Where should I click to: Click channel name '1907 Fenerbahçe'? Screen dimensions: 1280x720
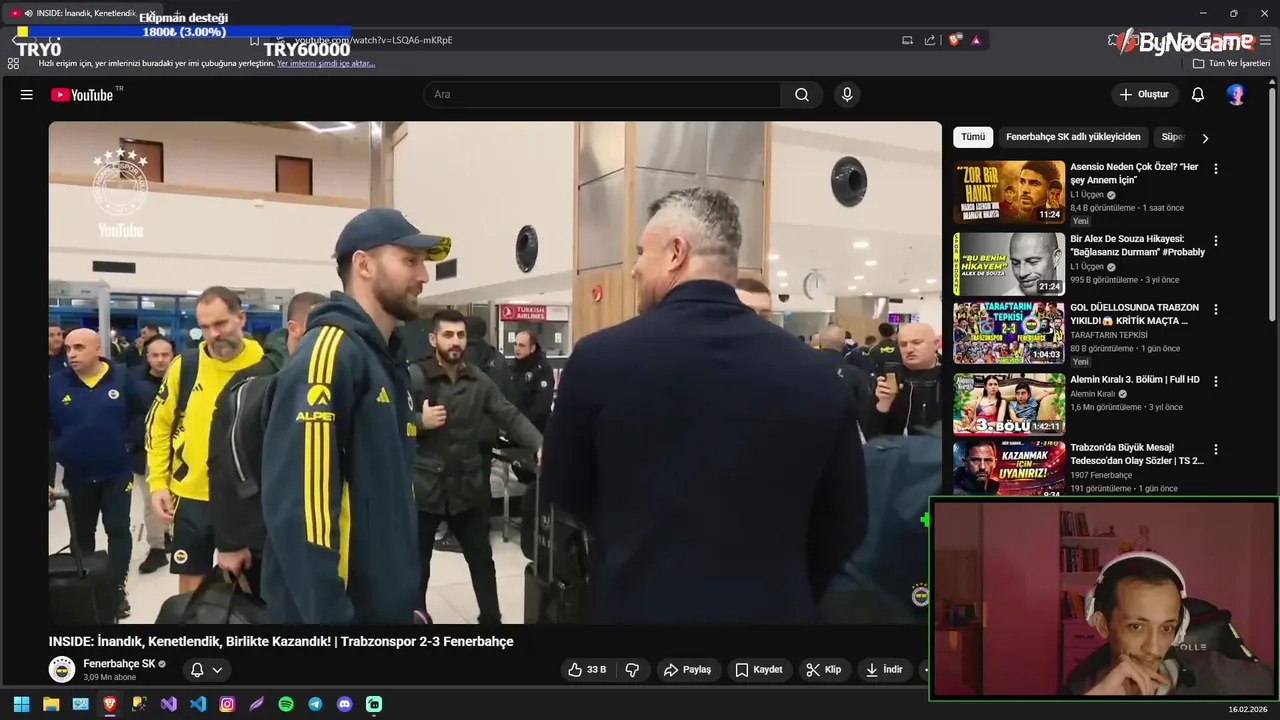[x=1101, y=475]
